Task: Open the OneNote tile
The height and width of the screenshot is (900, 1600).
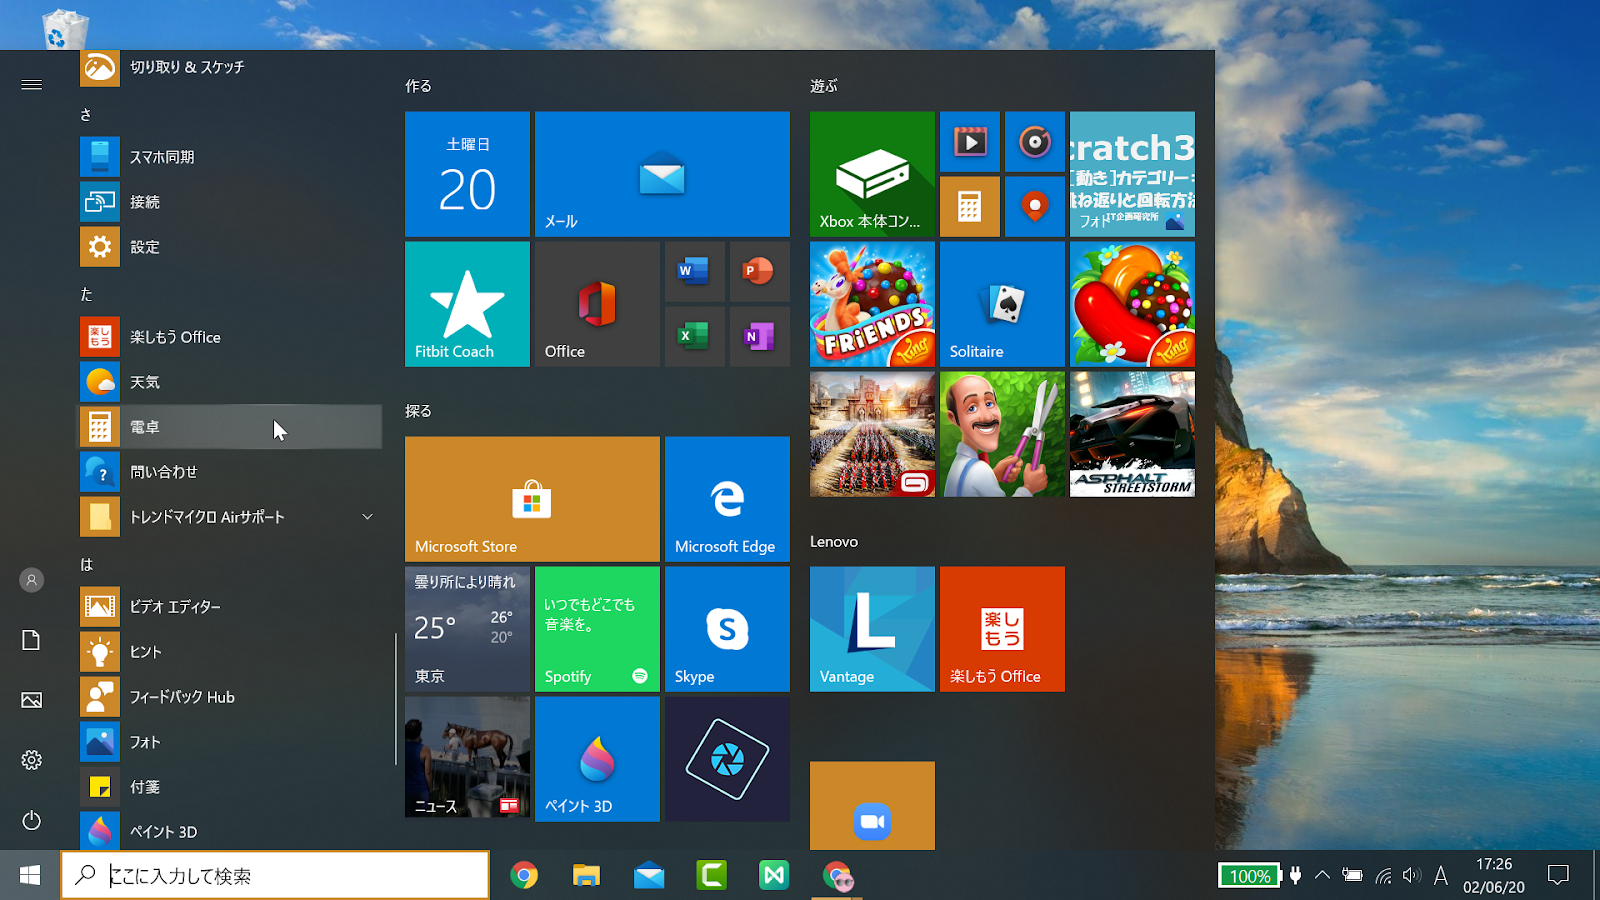Action: 759,337
